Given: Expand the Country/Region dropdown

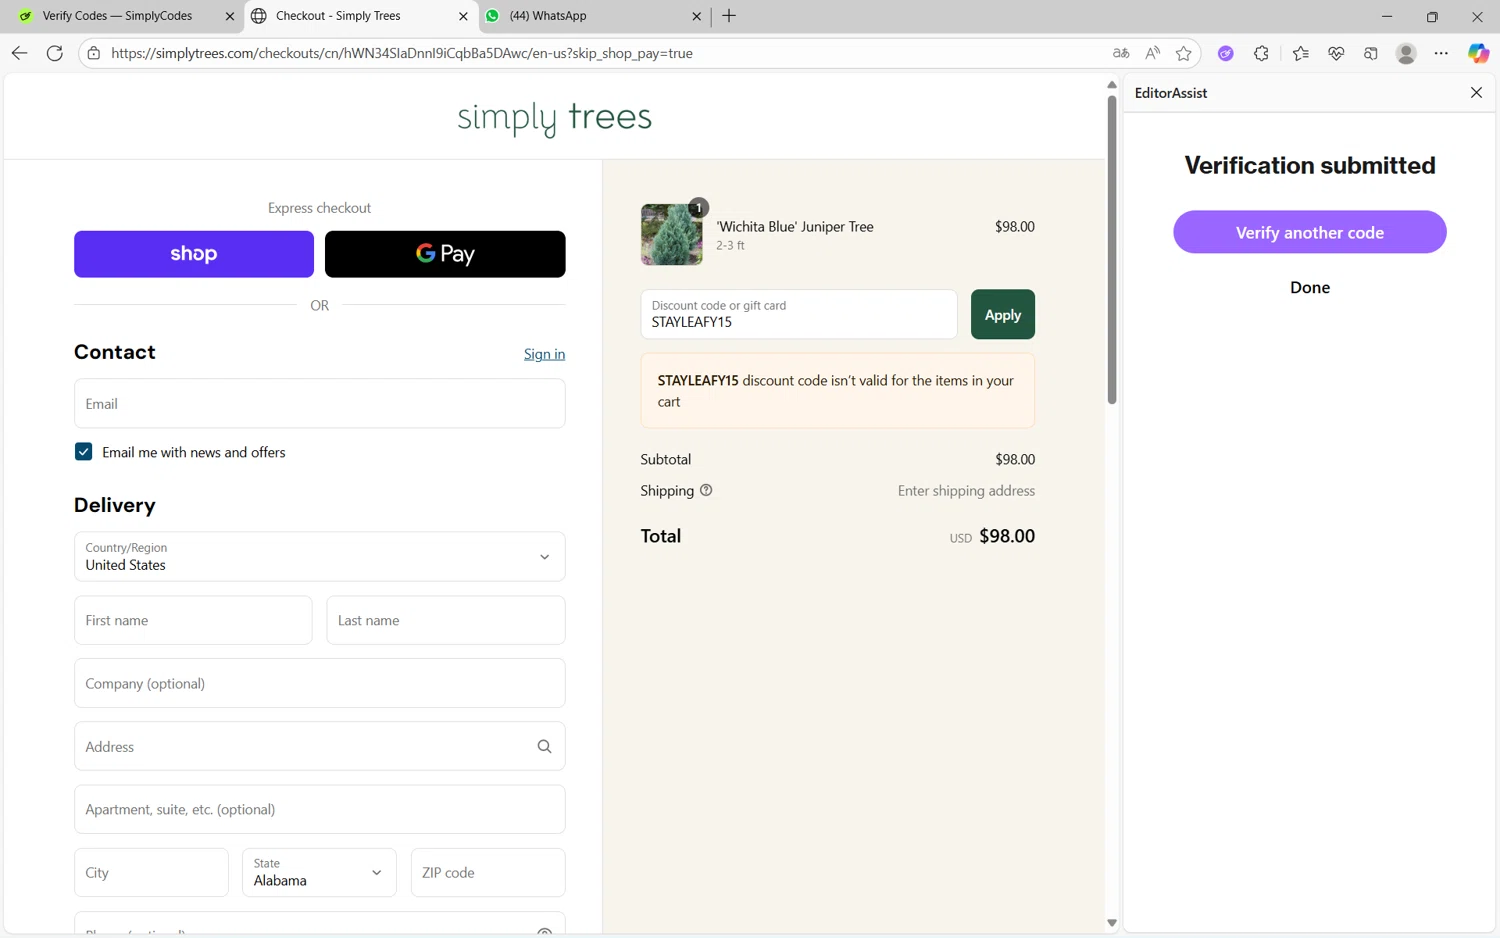Looking at the screenshot, I should pyautogui.click(x=319, y=556).
